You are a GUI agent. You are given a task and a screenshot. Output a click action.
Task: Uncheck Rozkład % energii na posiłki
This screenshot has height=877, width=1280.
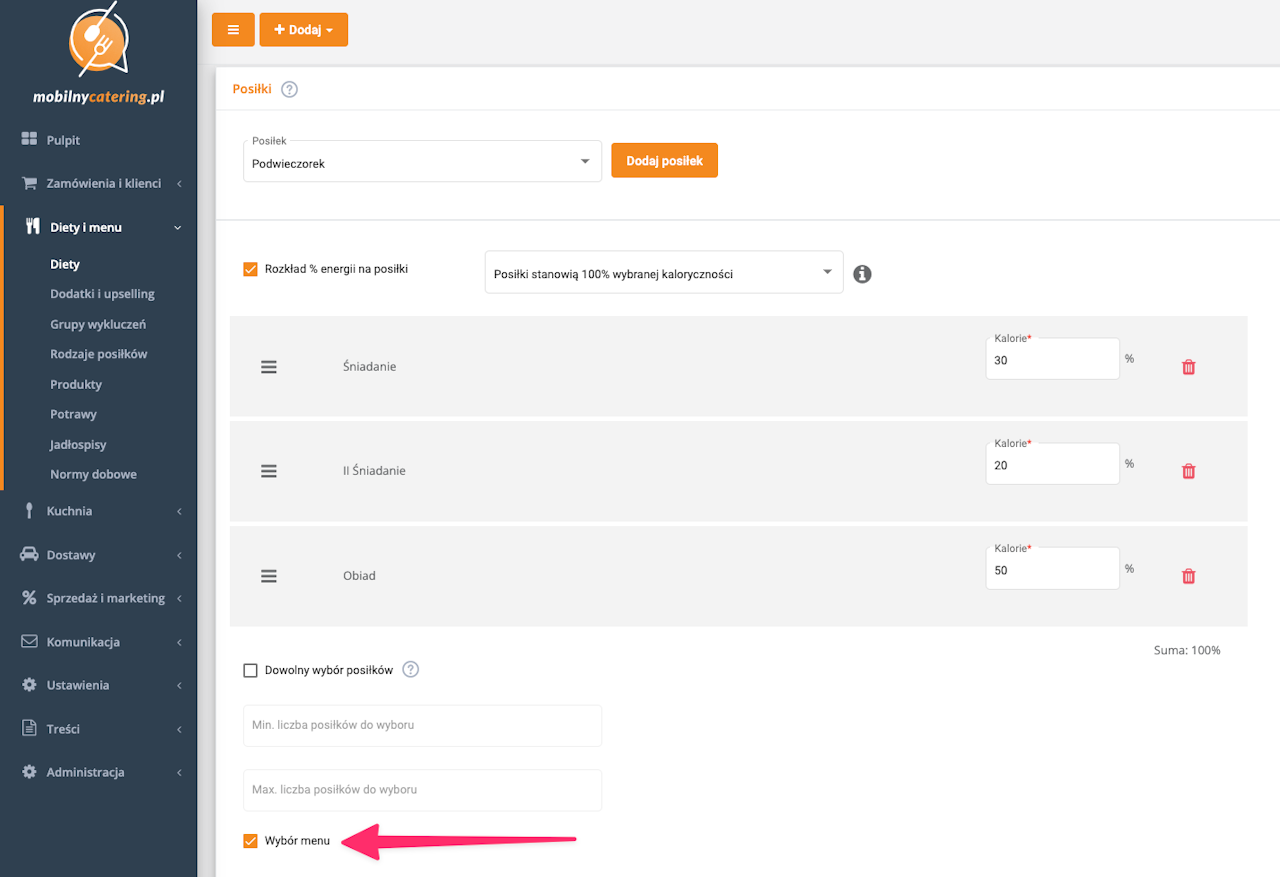tap(251, 269)
